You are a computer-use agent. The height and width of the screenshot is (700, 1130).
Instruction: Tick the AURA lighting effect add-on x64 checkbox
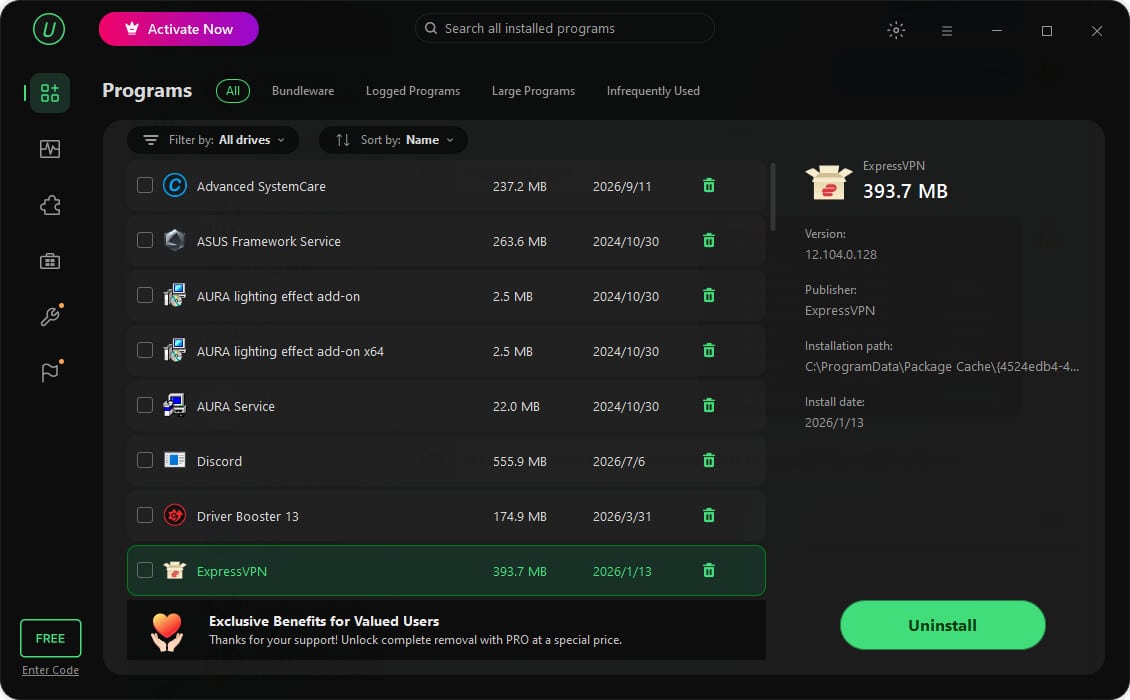click(145, 350)
